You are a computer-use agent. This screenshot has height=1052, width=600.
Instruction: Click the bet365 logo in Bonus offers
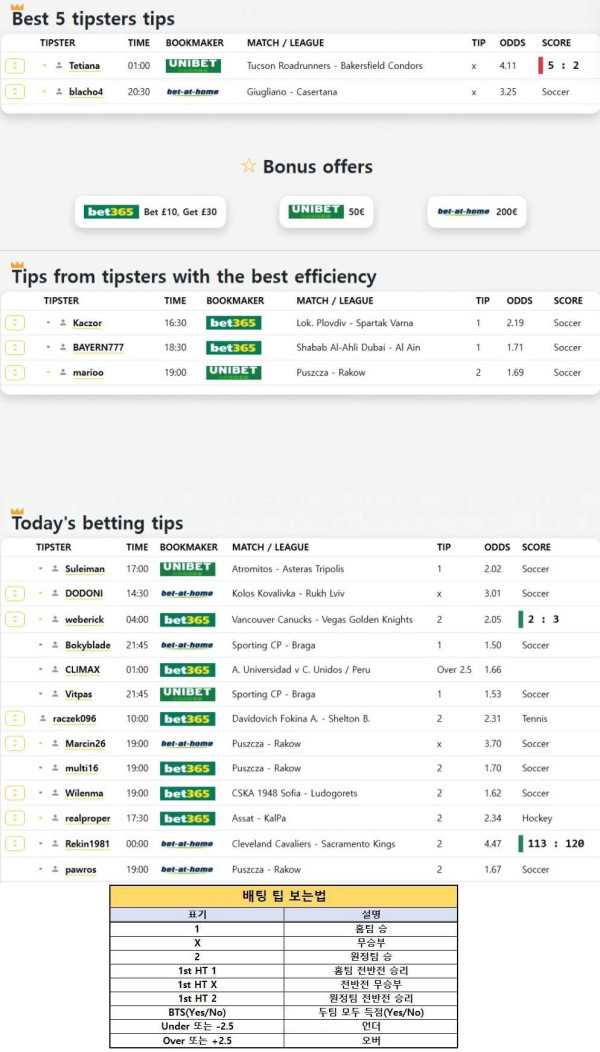coord(112,212)
